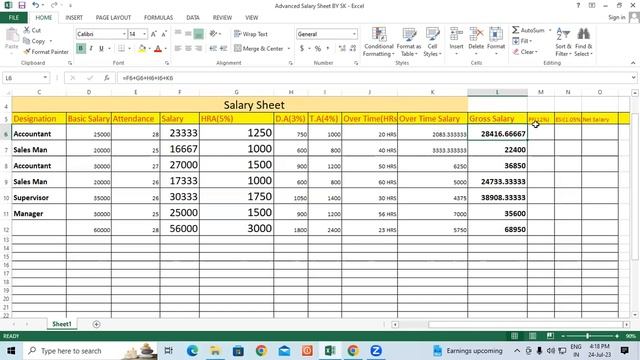Click Merge & Center button
This screenshot has width=640, height=360.
(259, 49)
